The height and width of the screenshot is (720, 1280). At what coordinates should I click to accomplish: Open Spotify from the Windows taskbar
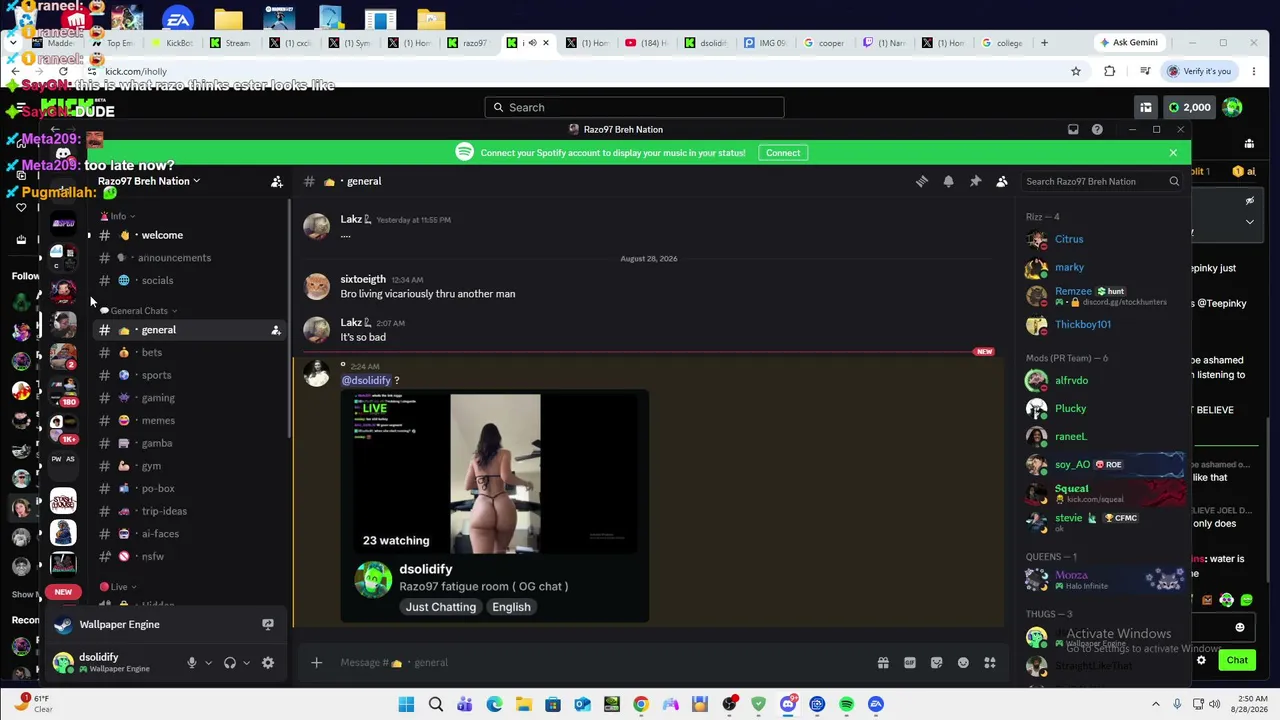coord(847,704)
